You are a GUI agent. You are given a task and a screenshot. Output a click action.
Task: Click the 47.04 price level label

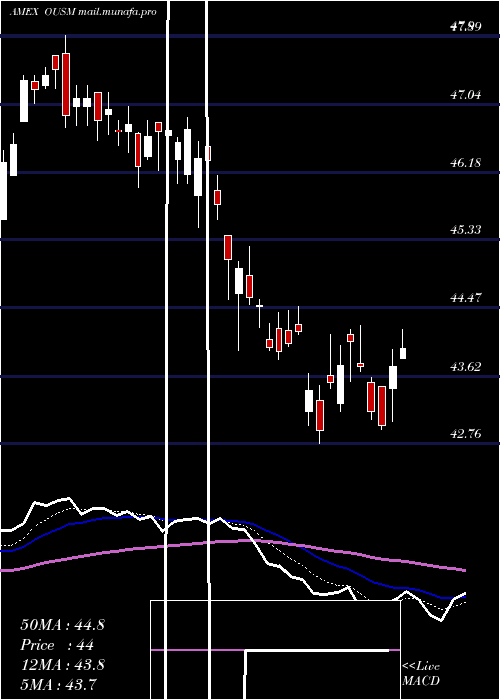click(x=466, y=95)
